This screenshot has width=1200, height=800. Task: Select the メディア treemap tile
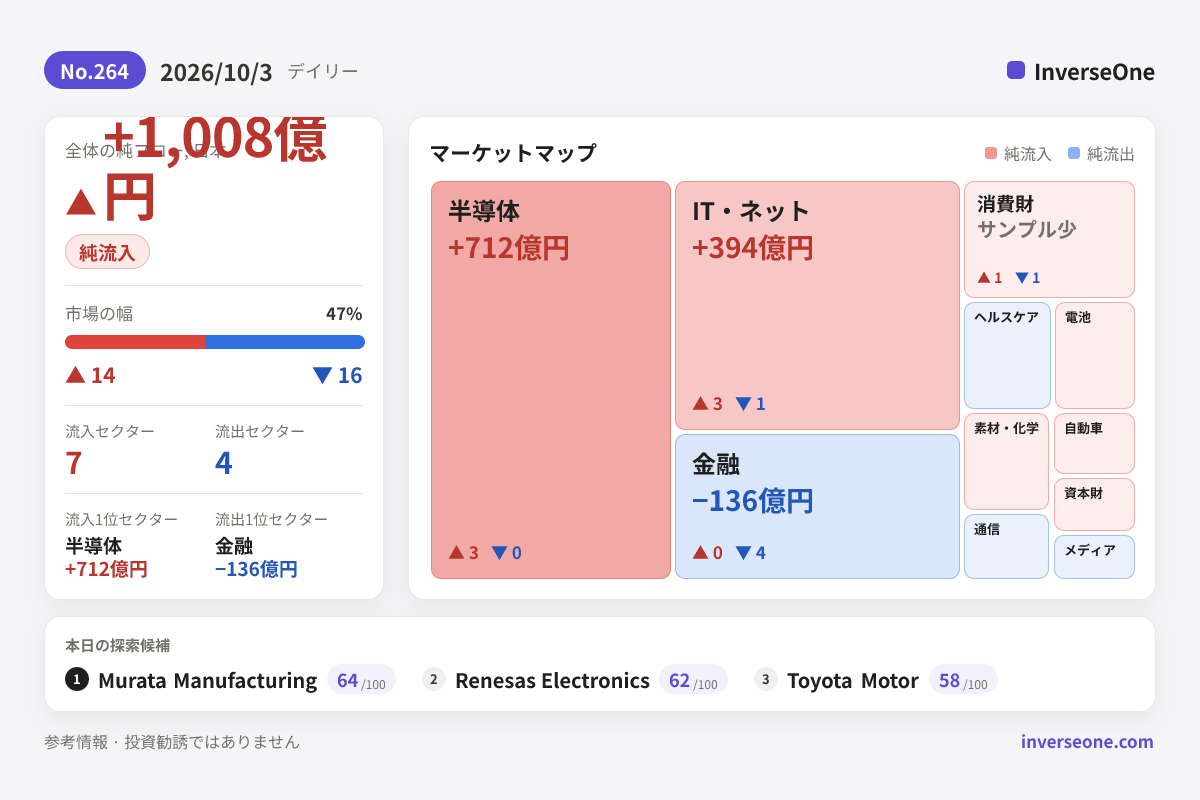[x=1094, y=557]
